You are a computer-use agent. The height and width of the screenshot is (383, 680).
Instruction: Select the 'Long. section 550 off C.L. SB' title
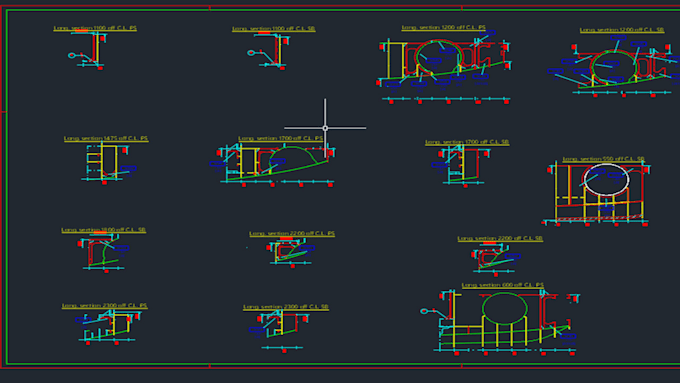coord(603,159)
